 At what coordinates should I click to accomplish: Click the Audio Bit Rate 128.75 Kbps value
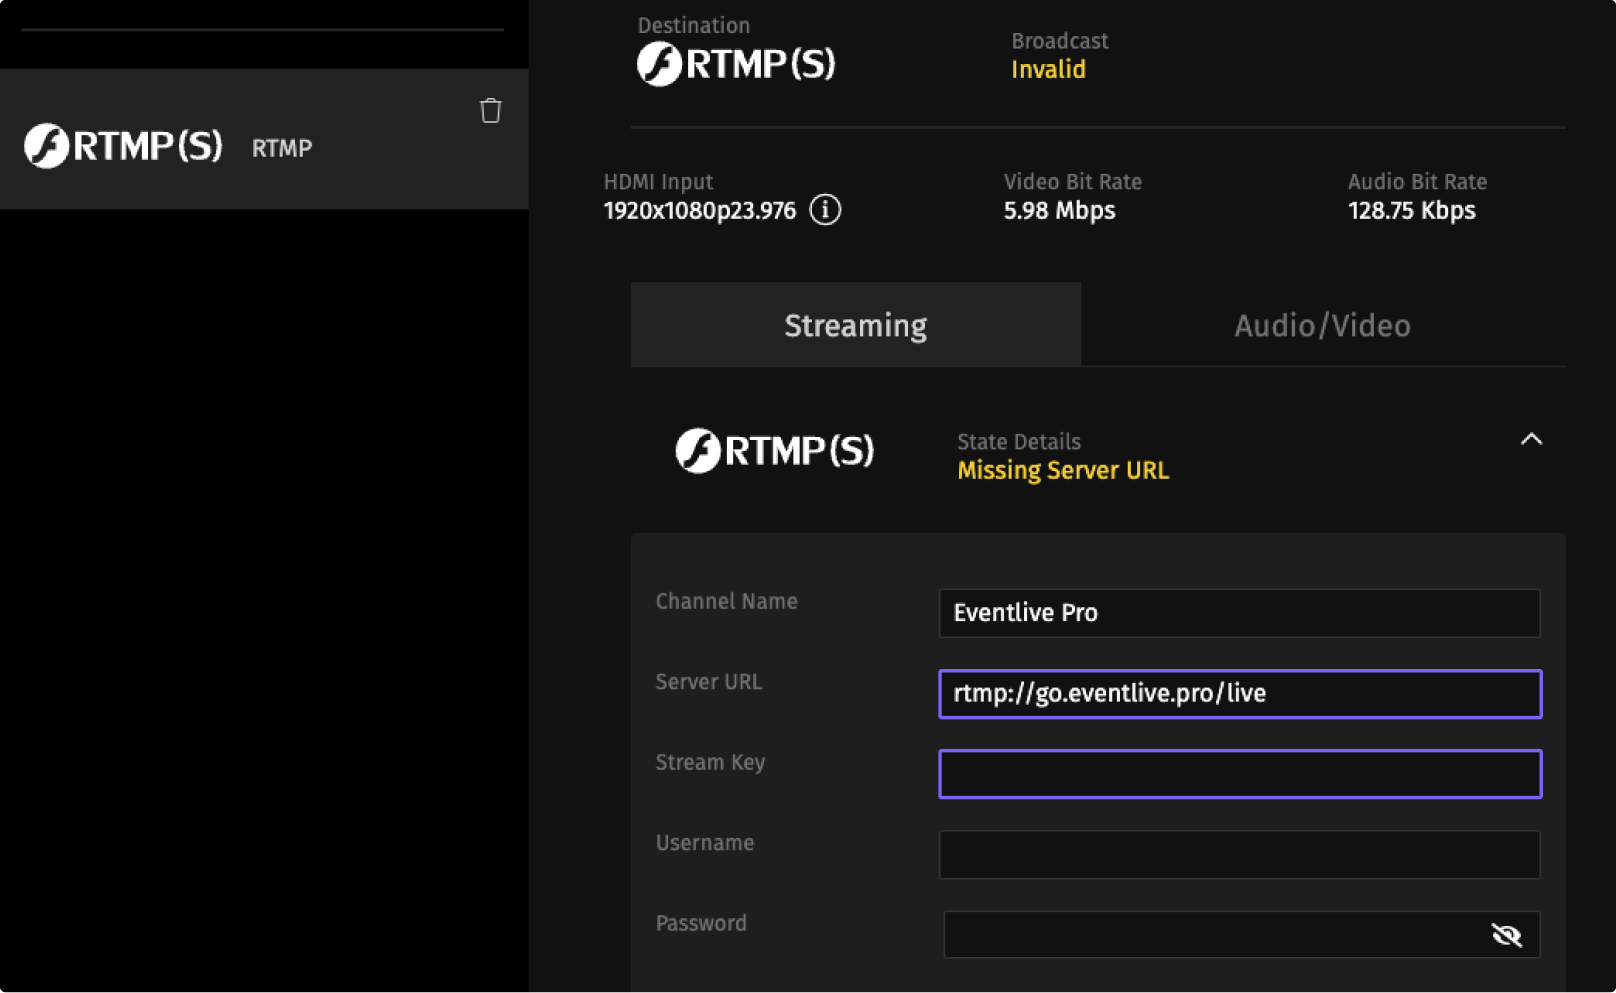[1411, 211]
